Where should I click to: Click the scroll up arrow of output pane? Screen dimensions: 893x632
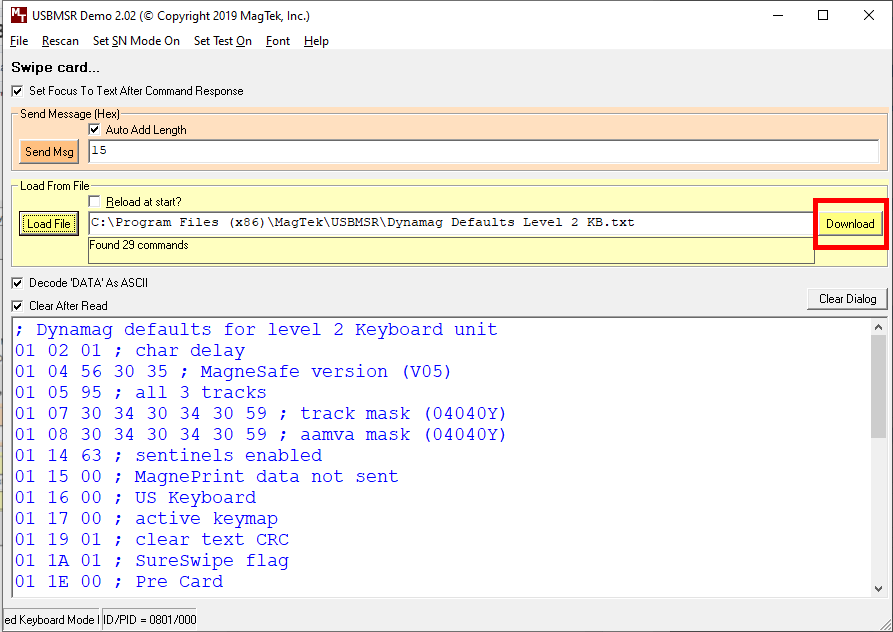pos(878,327)
